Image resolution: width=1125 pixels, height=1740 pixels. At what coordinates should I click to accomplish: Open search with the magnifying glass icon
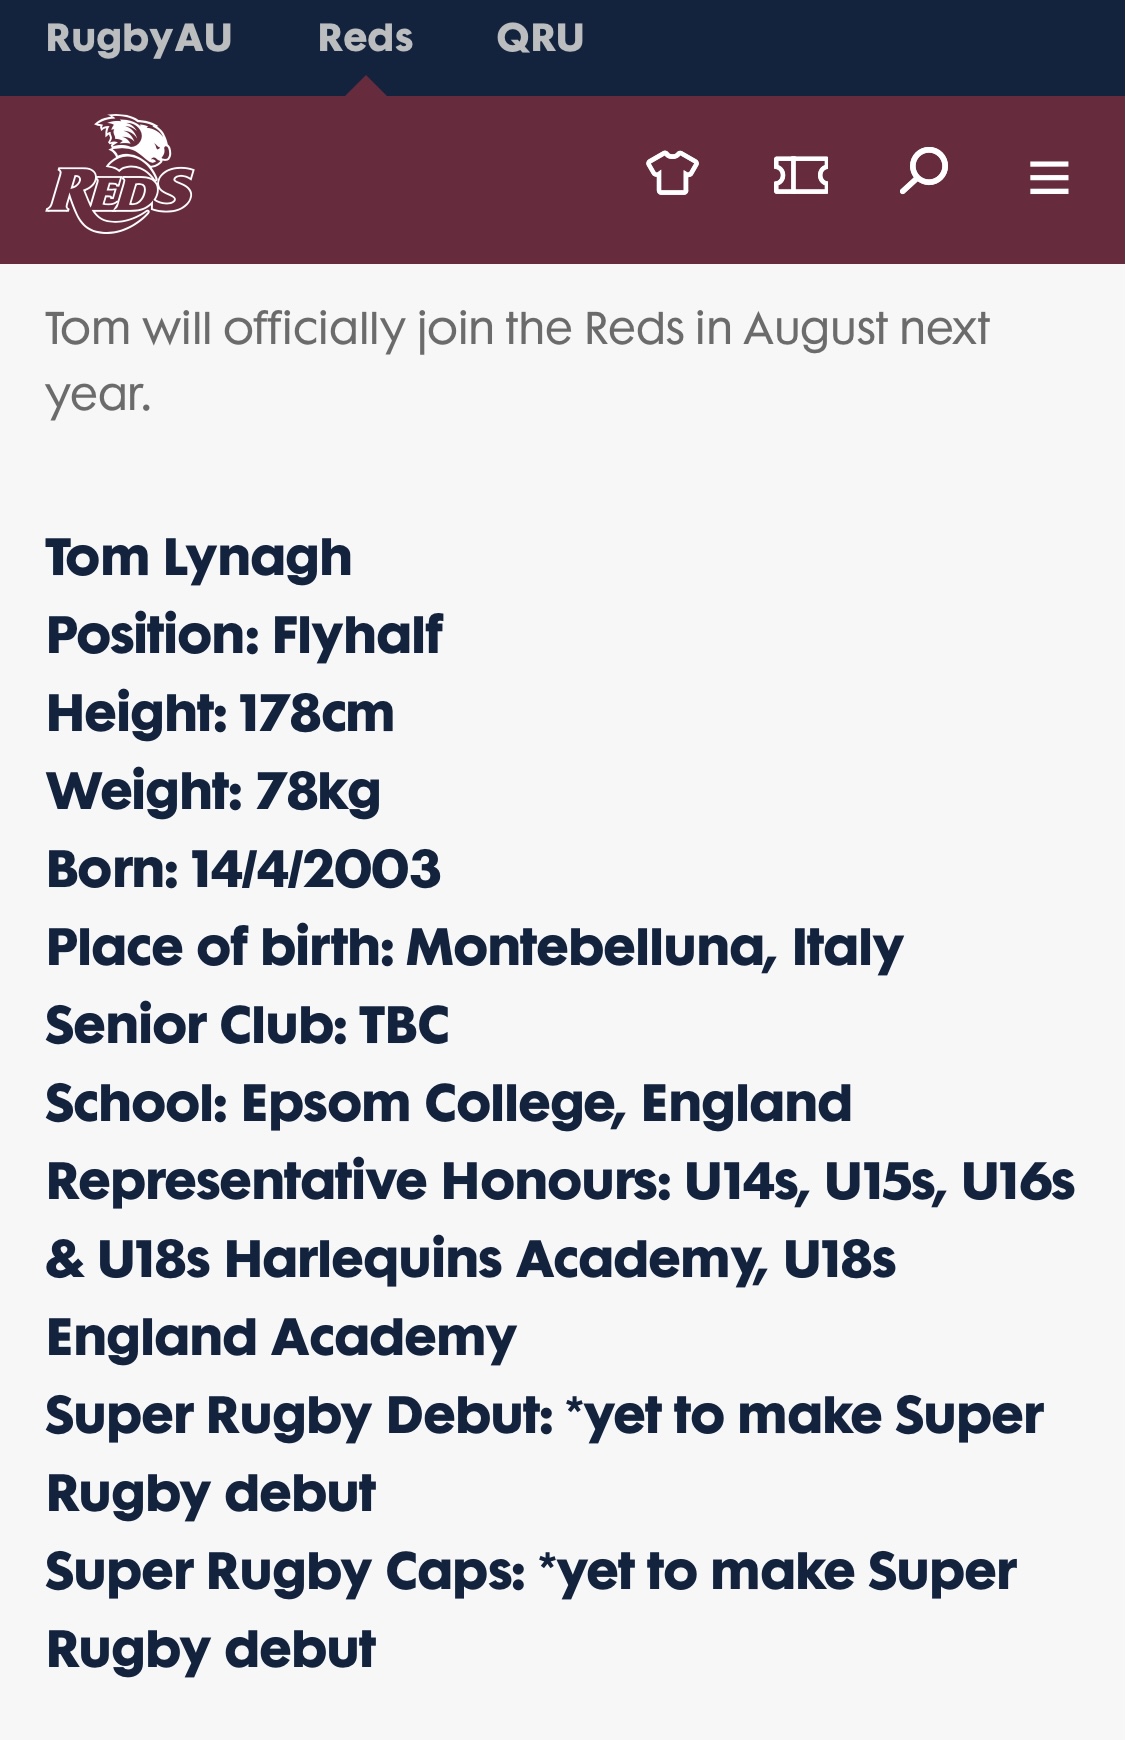click(924, 171)
